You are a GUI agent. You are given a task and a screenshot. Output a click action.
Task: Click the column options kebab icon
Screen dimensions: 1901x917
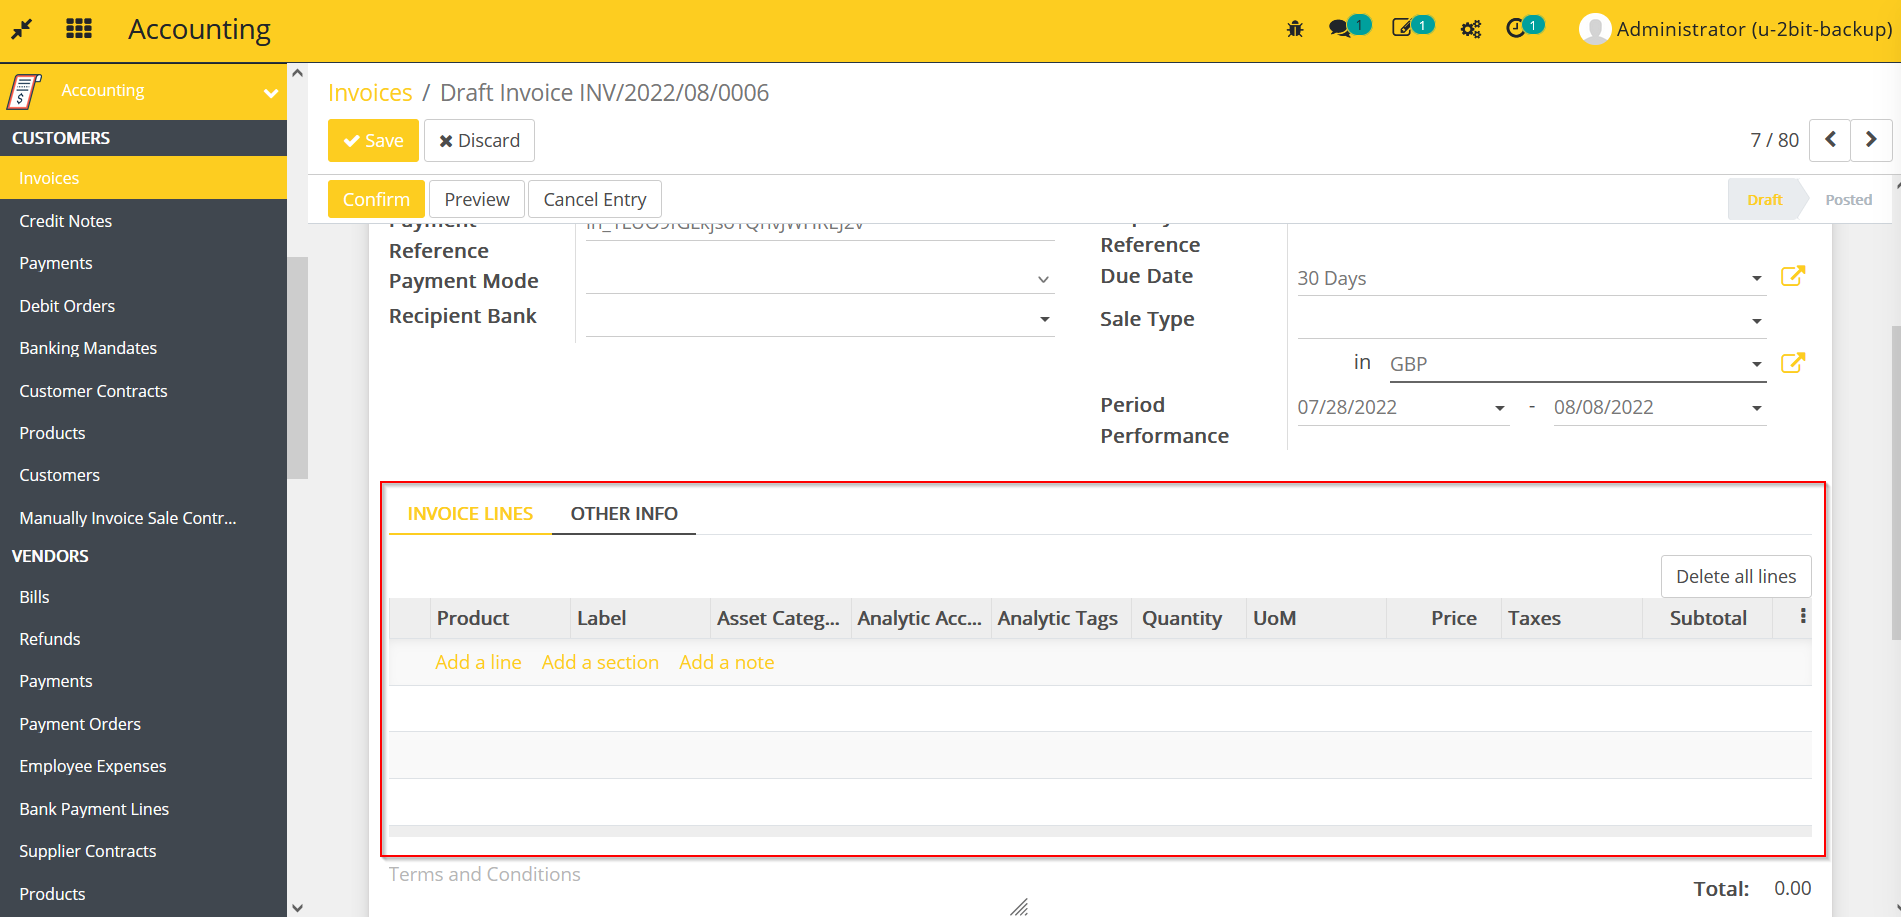tap(1803, 617)
